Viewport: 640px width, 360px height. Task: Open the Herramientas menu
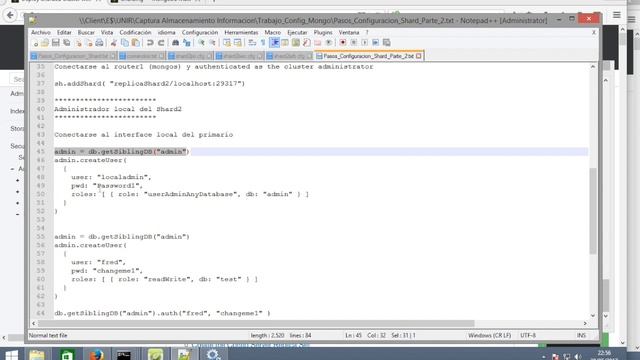tap(241, 32)
